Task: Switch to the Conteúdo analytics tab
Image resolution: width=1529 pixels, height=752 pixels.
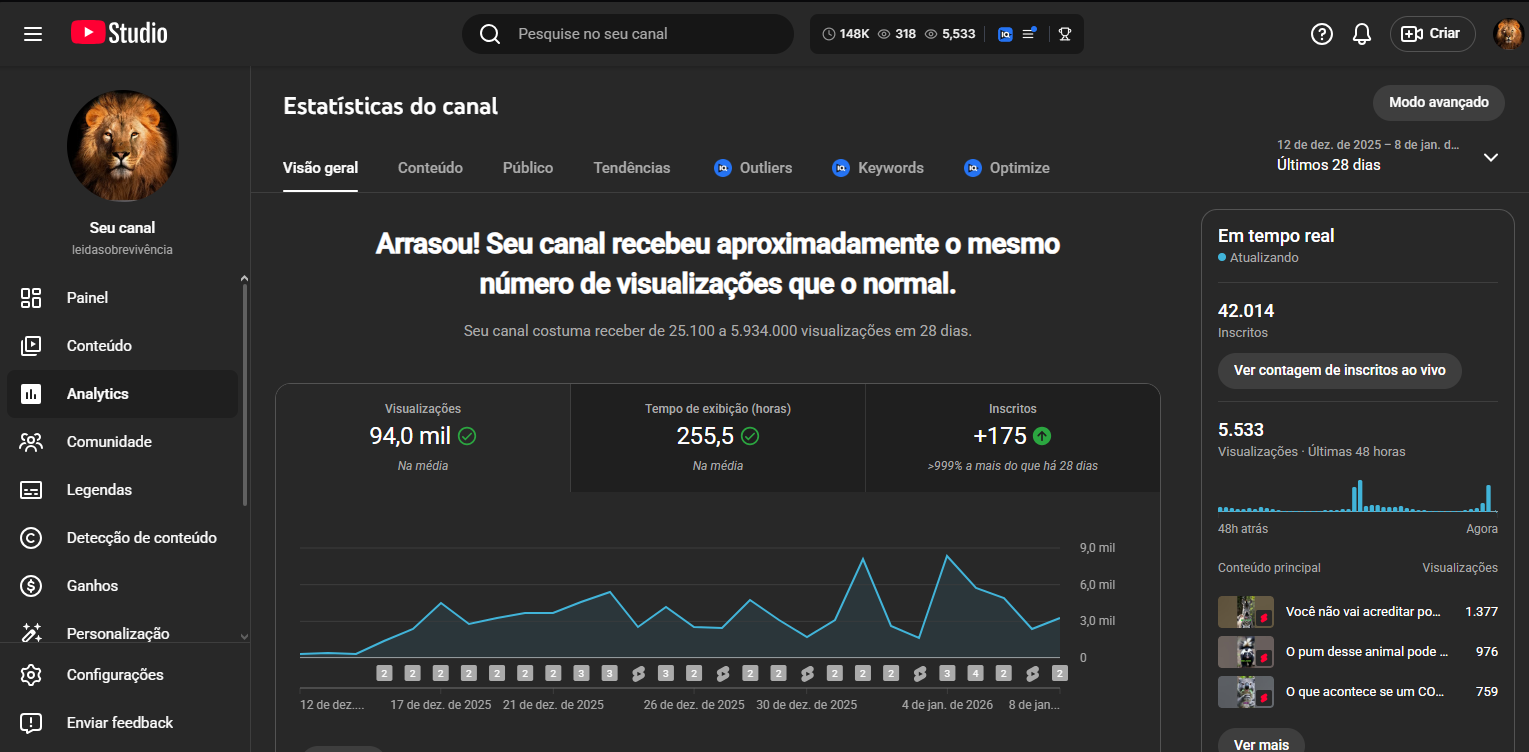Action: pyautogui.click(x=430, y=168)
